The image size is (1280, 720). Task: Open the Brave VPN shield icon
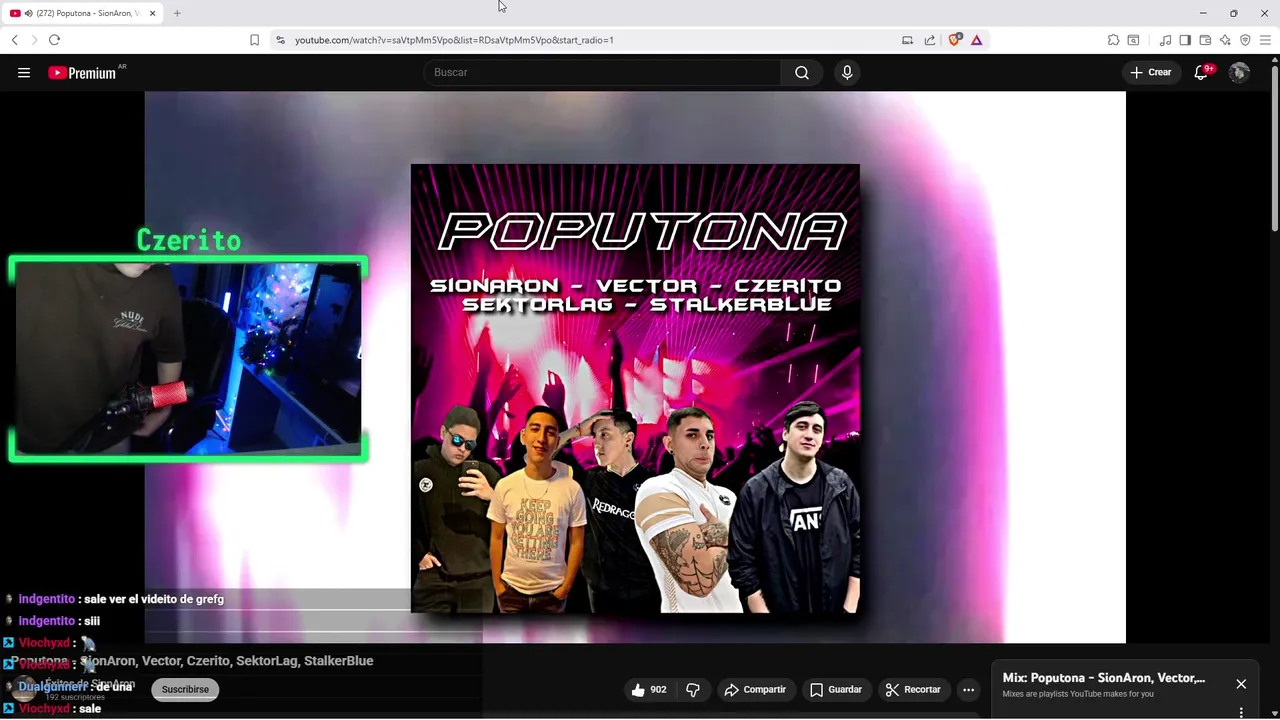(1245, 40)
